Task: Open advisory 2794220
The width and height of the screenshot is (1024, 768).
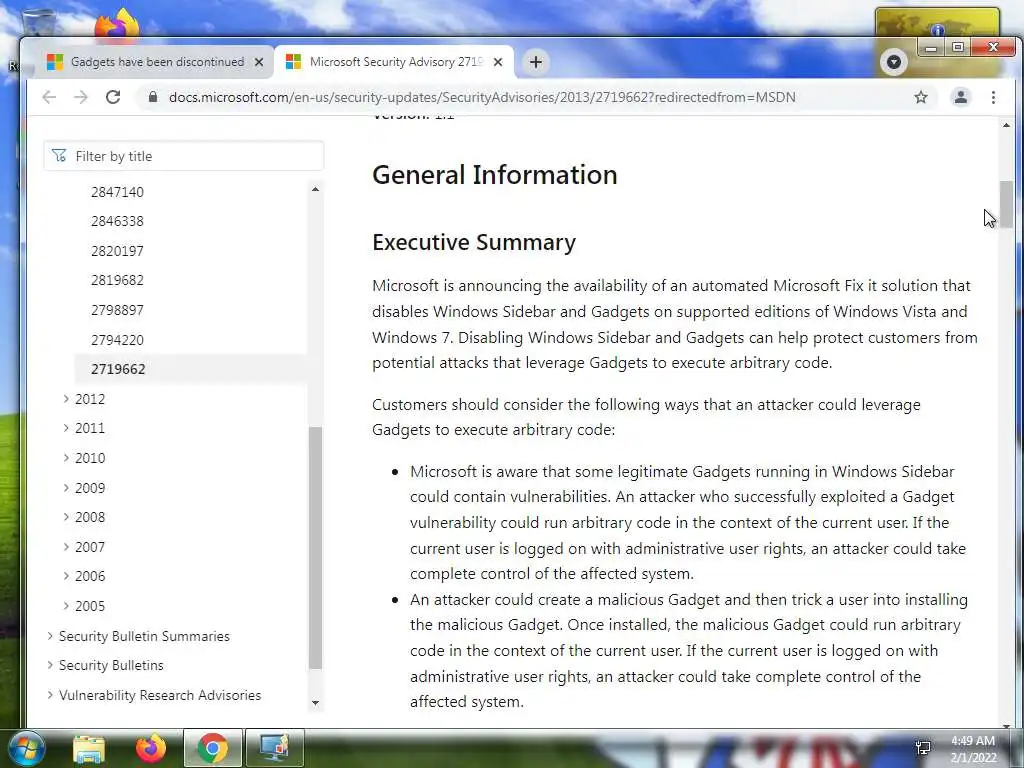Action: (x=118, y=340)
